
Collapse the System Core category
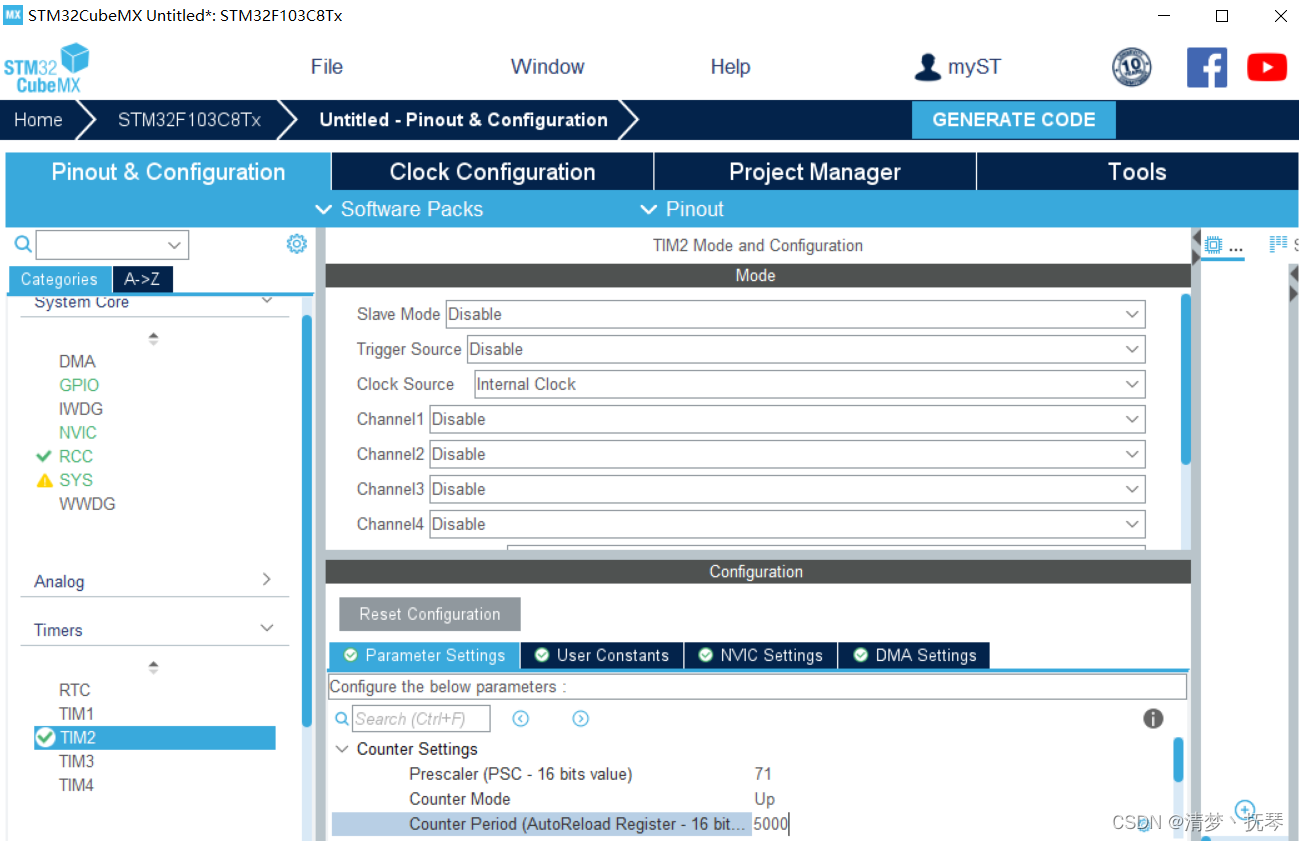tap(267, 301)
